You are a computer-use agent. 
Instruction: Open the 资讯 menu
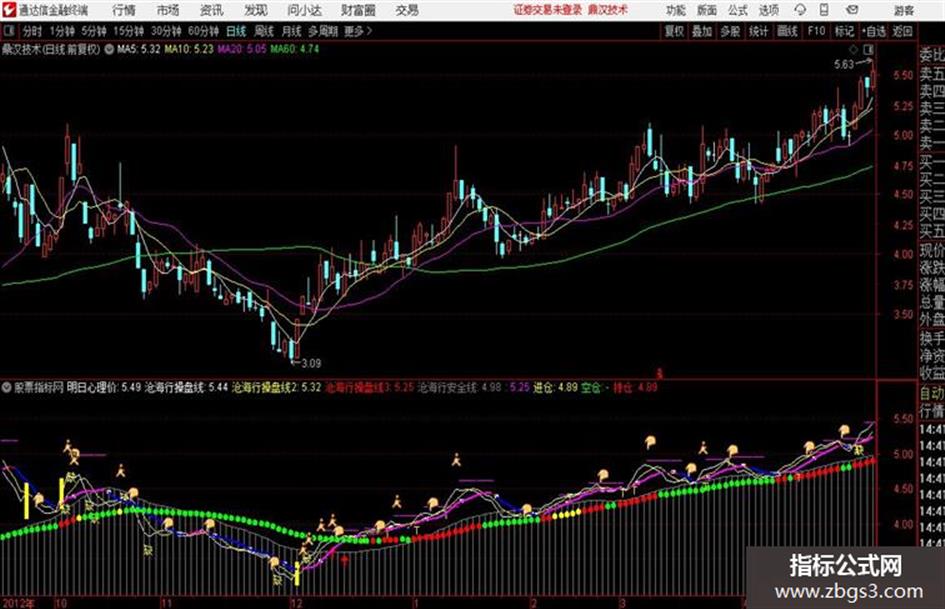[x=212, y=10]
